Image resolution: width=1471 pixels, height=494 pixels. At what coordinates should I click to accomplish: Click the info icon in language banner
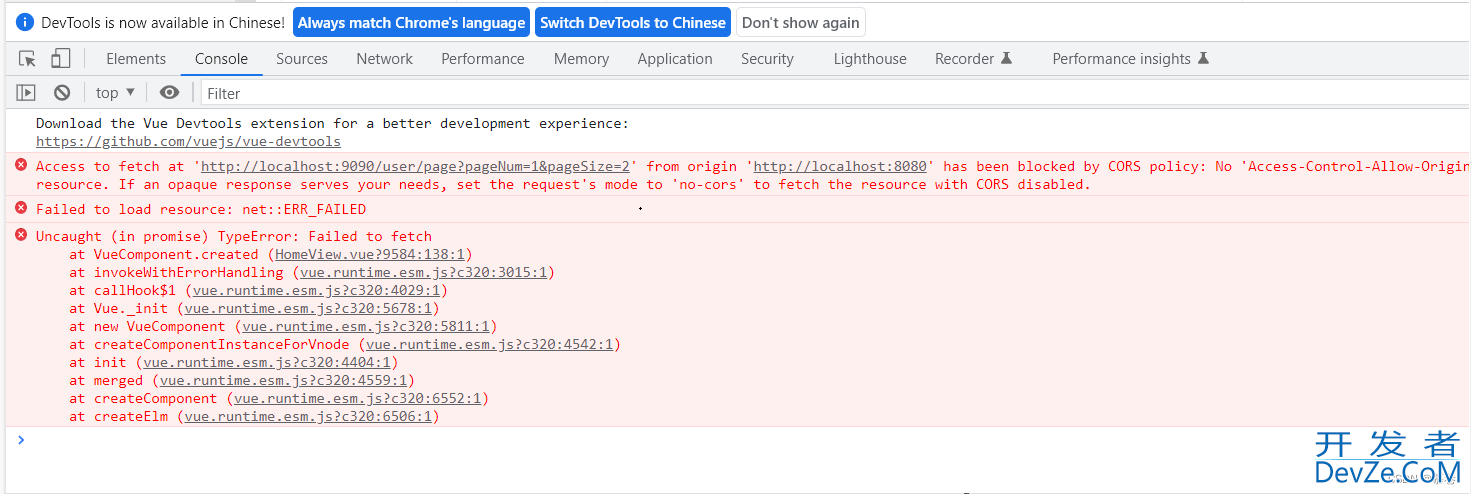[25, 22]
